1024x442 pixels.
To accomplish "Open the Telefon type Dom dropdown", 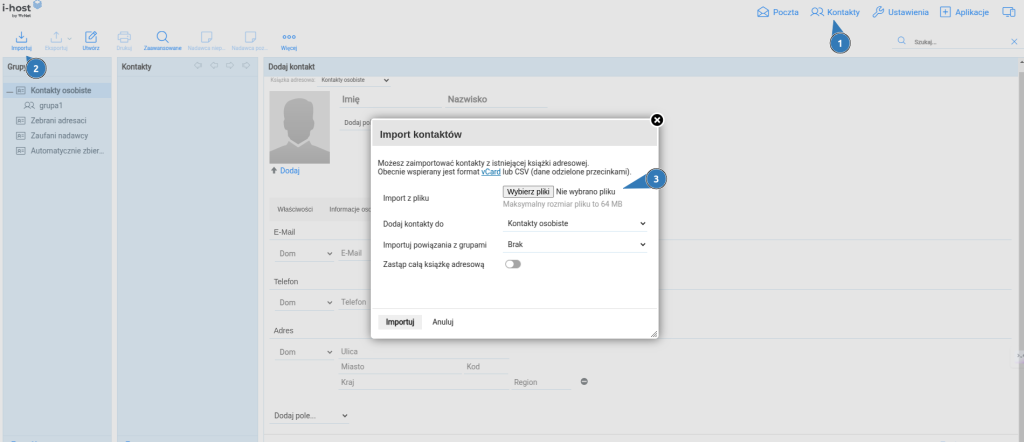I will [x=304, y=303].
